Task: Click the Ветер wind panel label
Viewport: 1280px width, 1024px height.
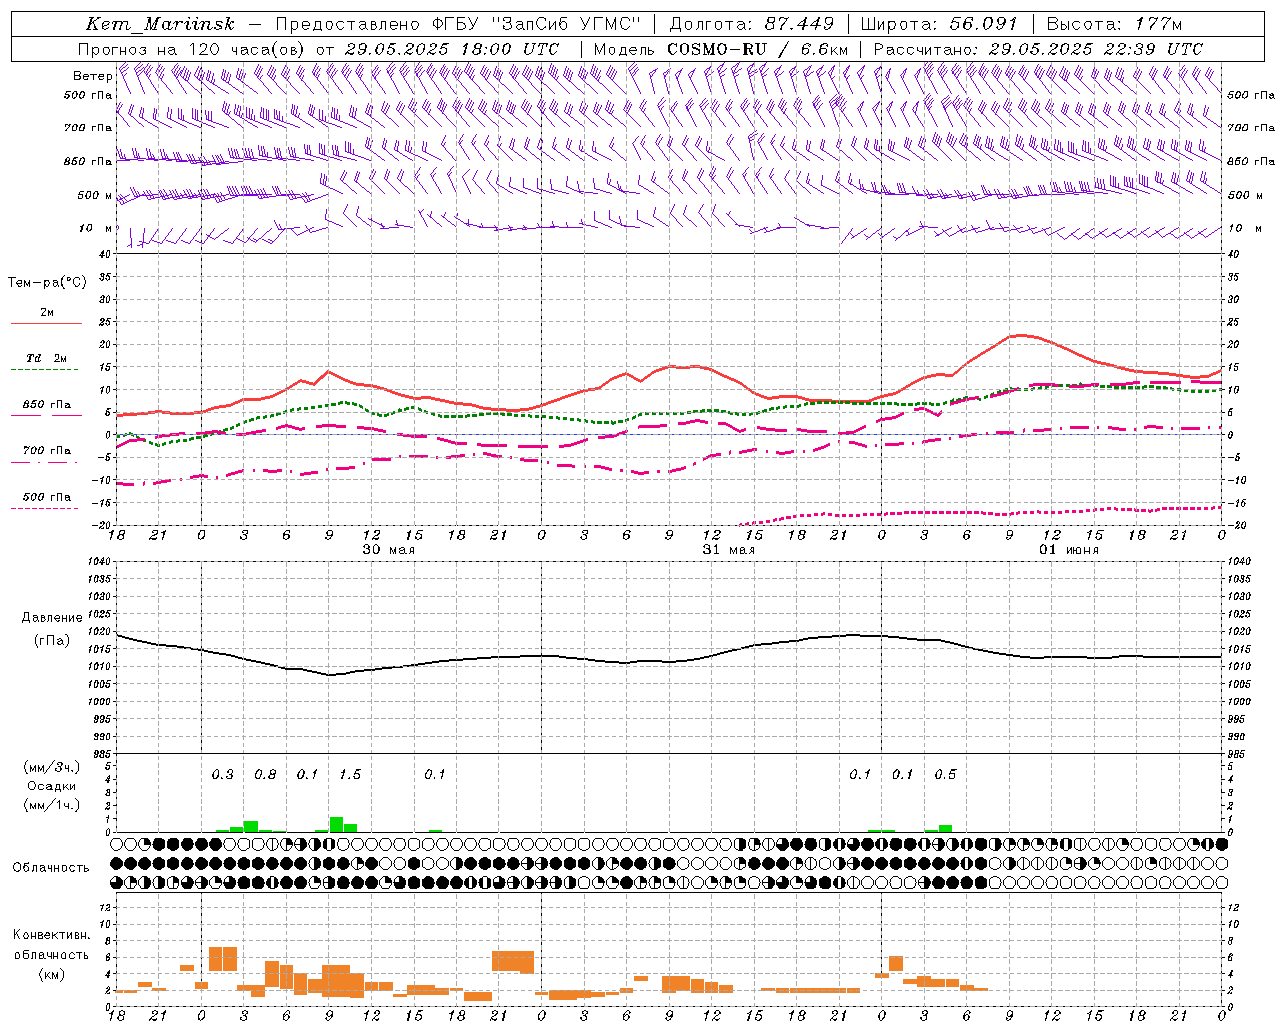Action: click(92, 76)
